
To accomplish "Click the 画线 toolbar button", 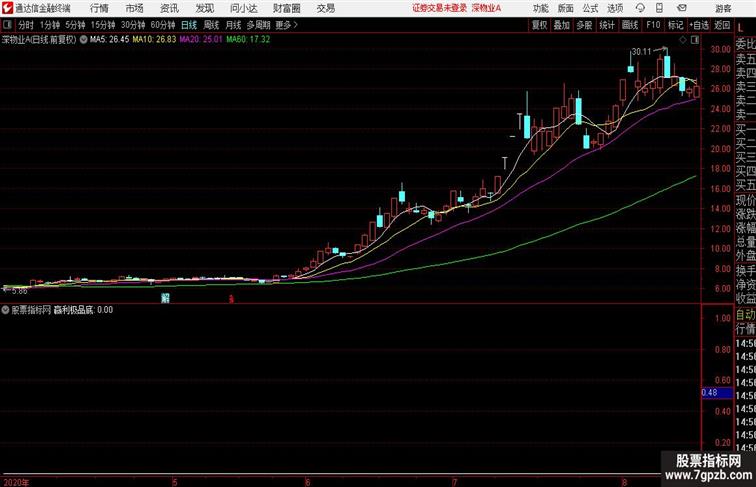I will click(x=630, y=25).
